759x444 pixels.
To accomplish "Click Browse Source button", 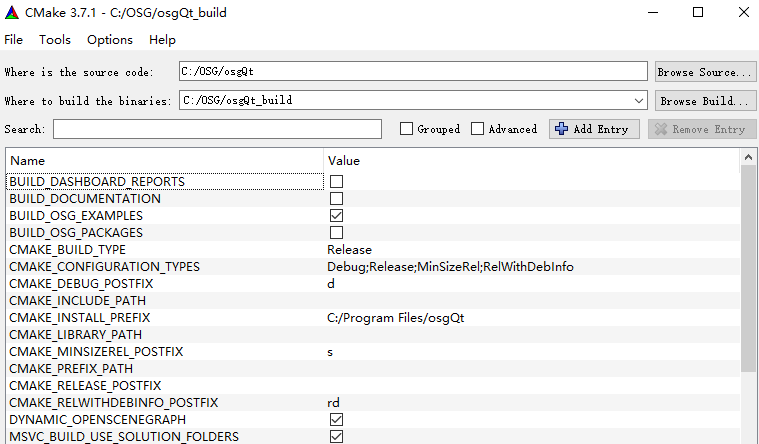I will pos(705,72).
